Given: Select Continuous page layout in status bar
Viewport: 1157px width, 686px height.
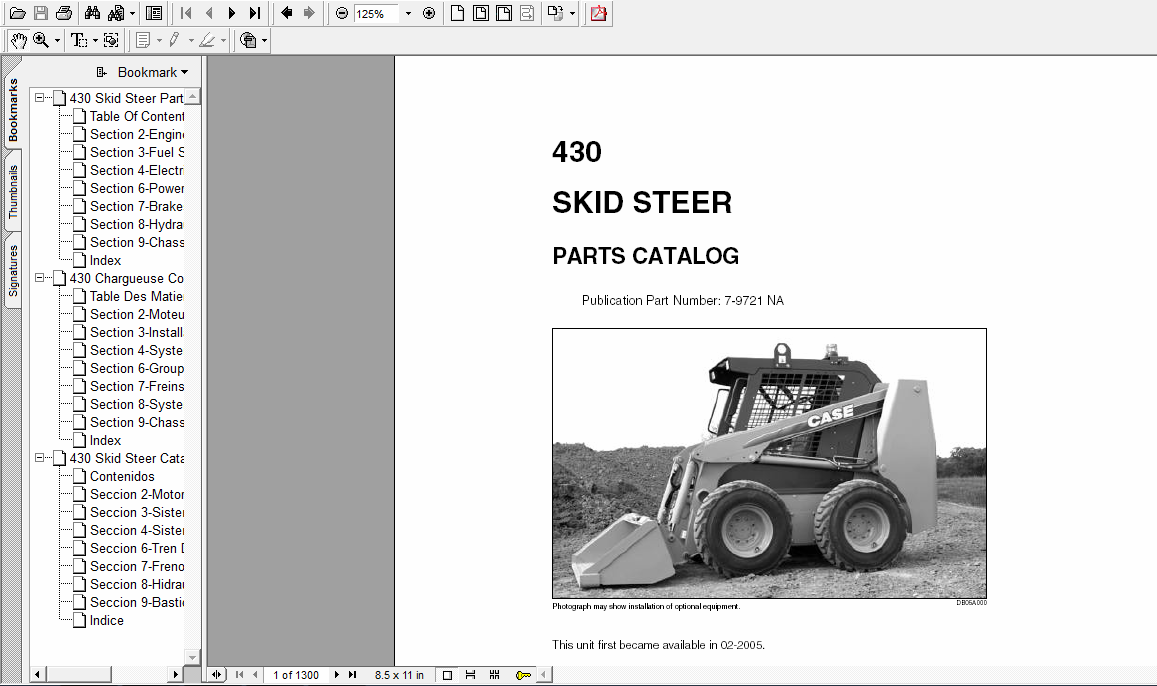Looking at the screenshot, I should (x=470, y=675).
